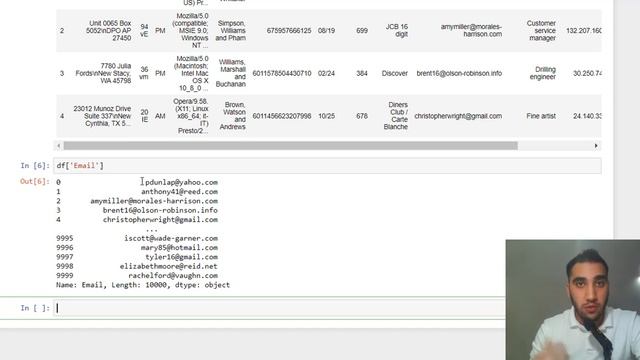Click email pdunlap@yahoo.com in output
The image size is (640, 360).
tap(182, 182)
